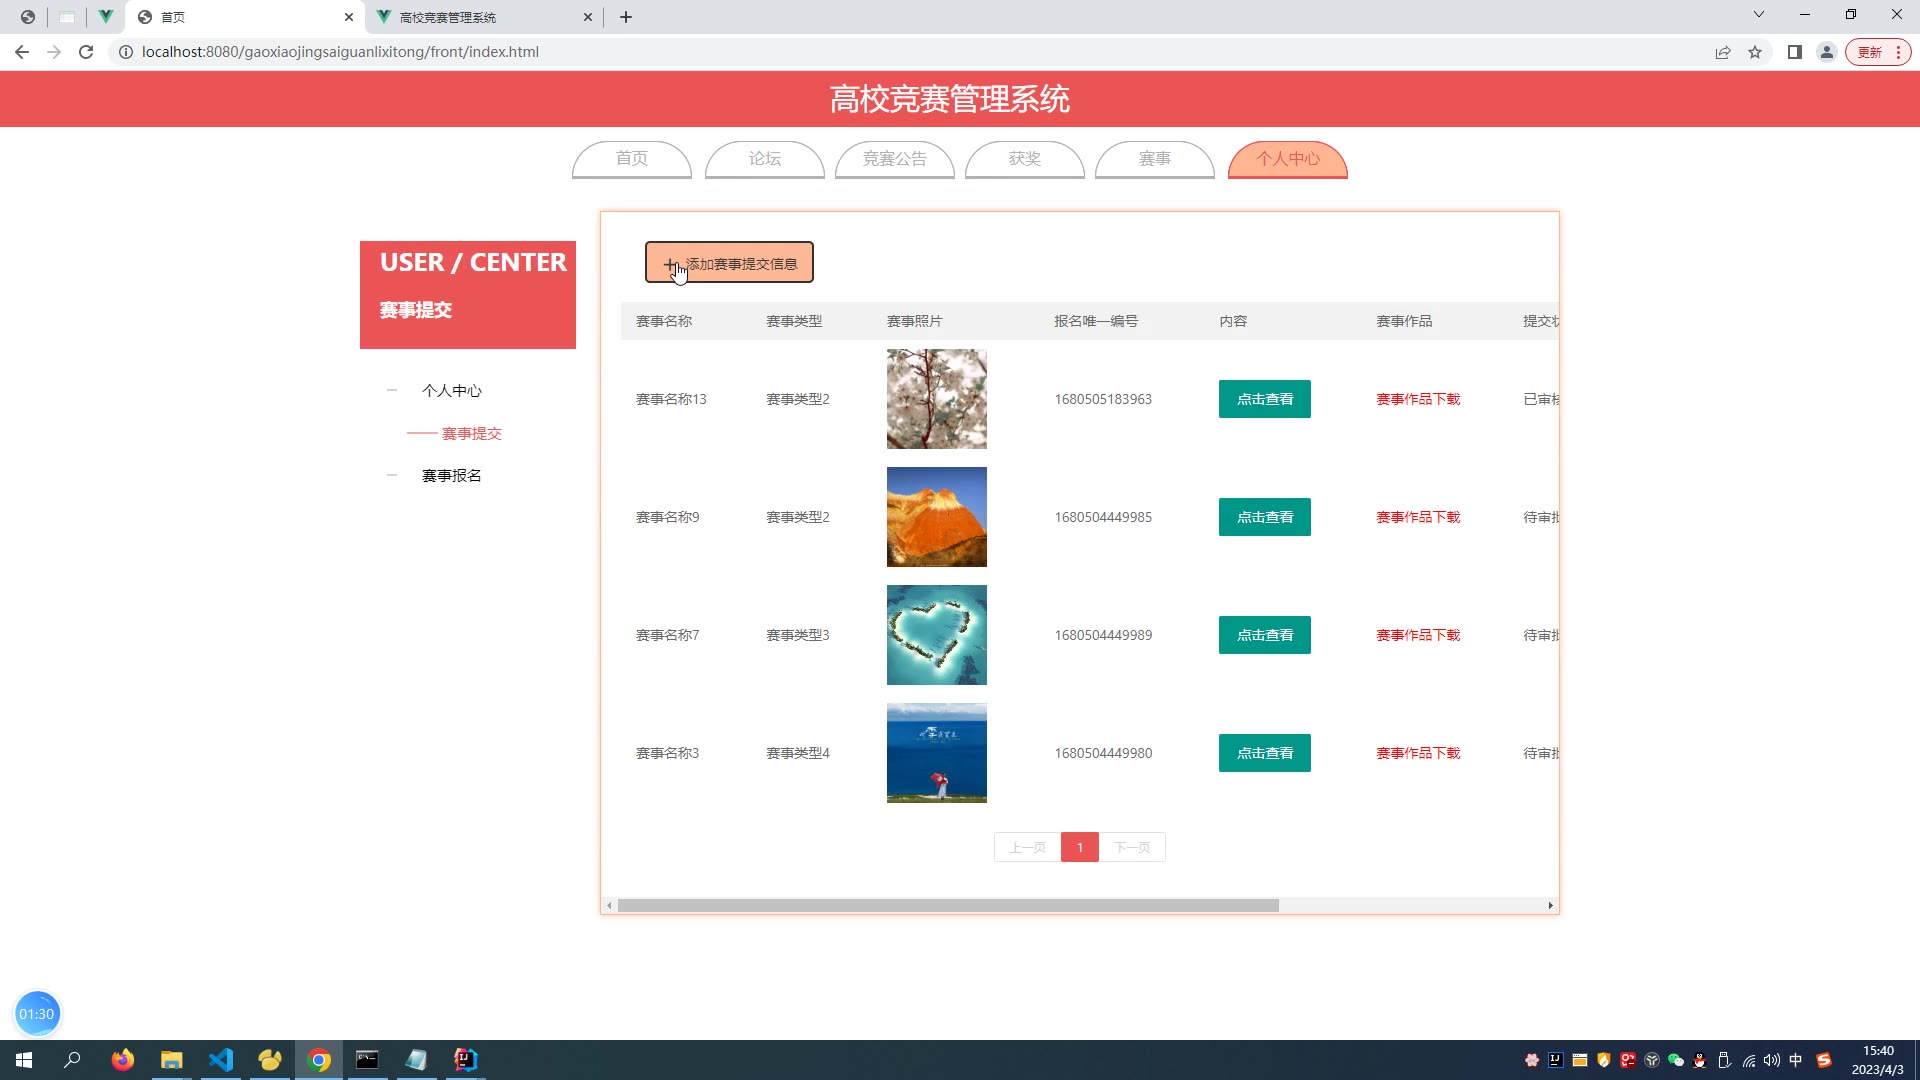The width and height of the screenshot is (1920, 1080).
Task: Launch Firefox from the taskbar
Action: 123,1060
